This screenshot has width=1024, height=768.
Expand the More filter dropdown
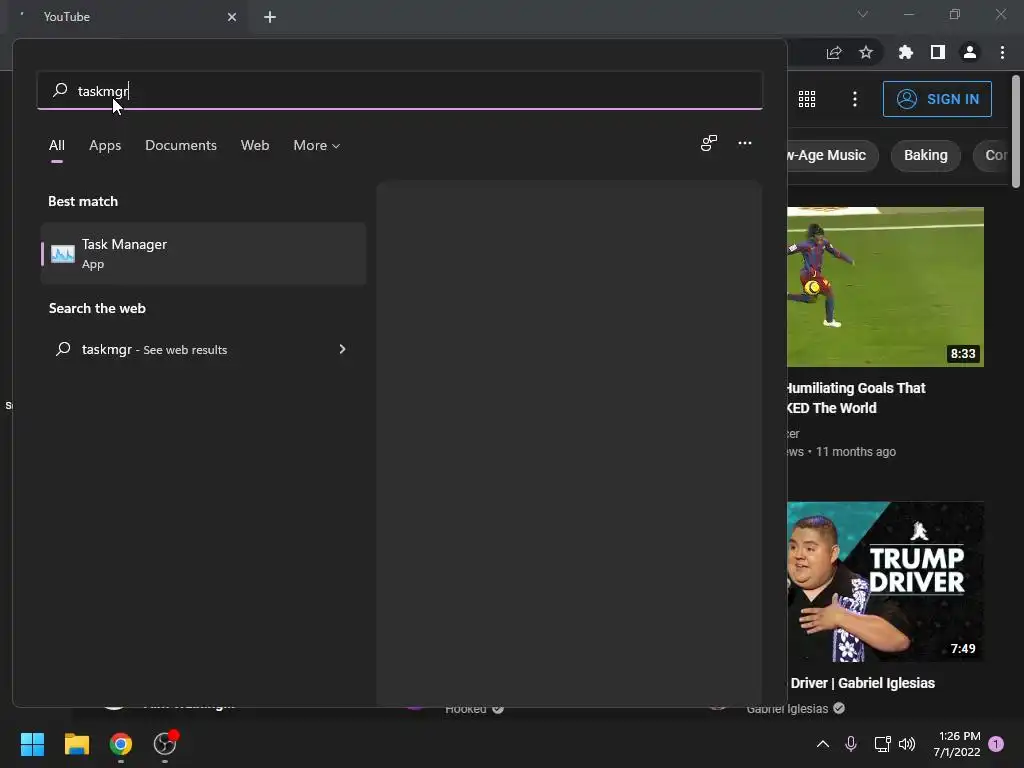click(x=317, y=146)
